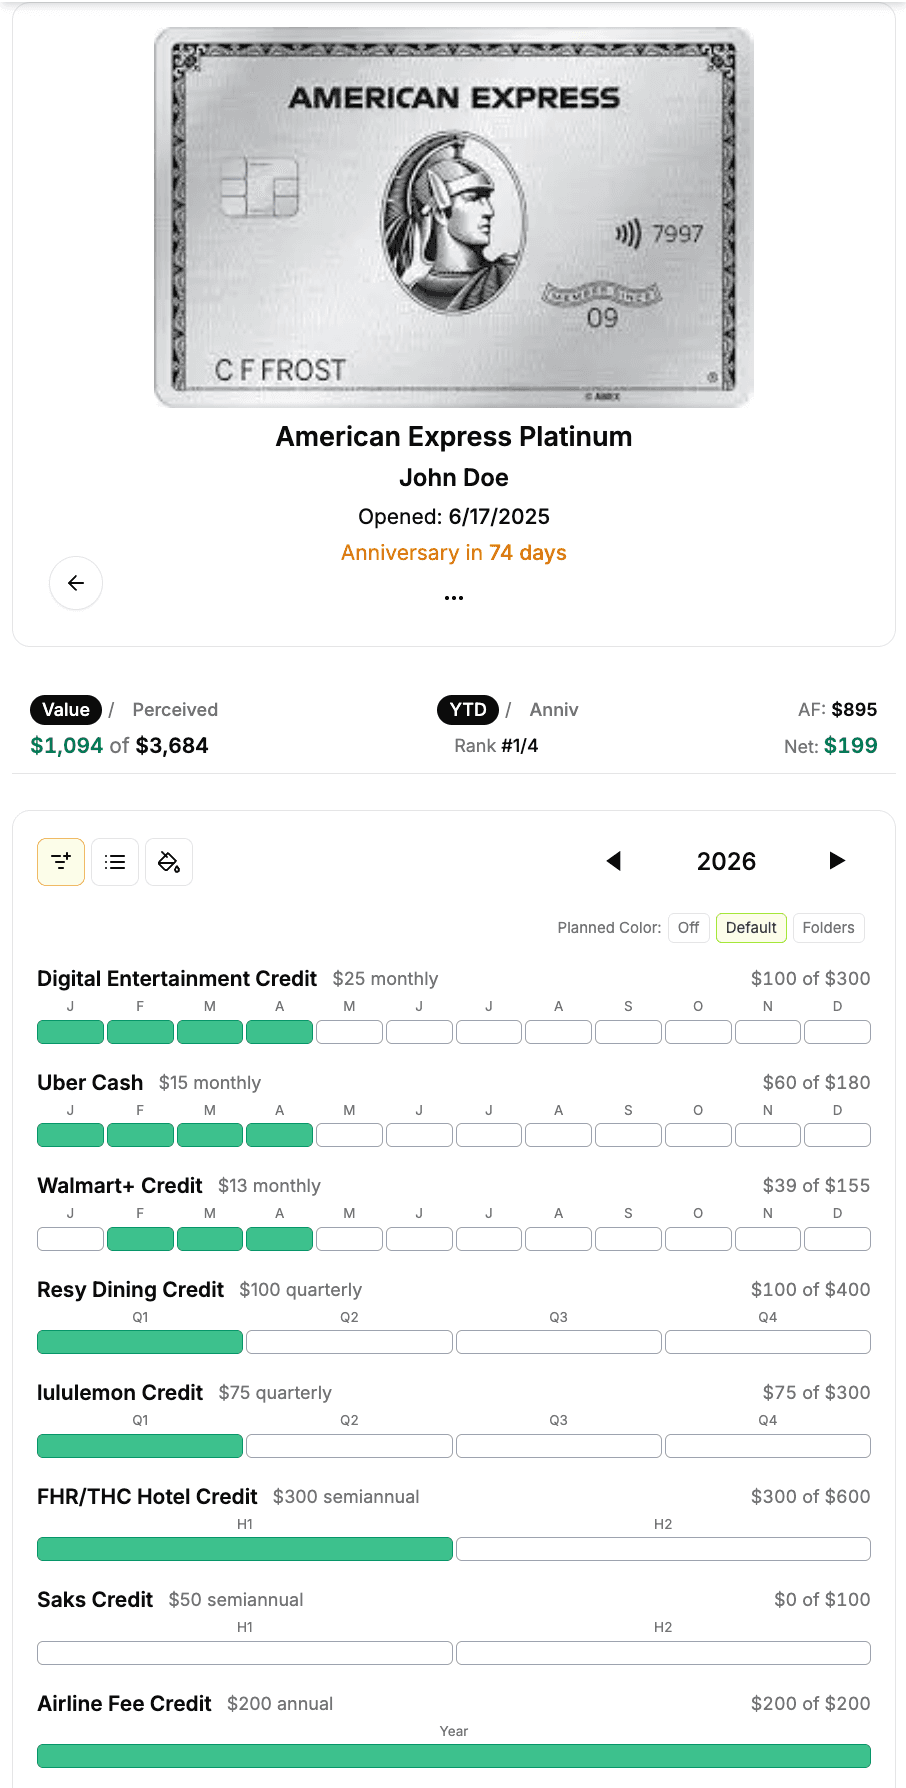Click the back arrow on the card panel
906x1788 pixels.
[76, 583]
